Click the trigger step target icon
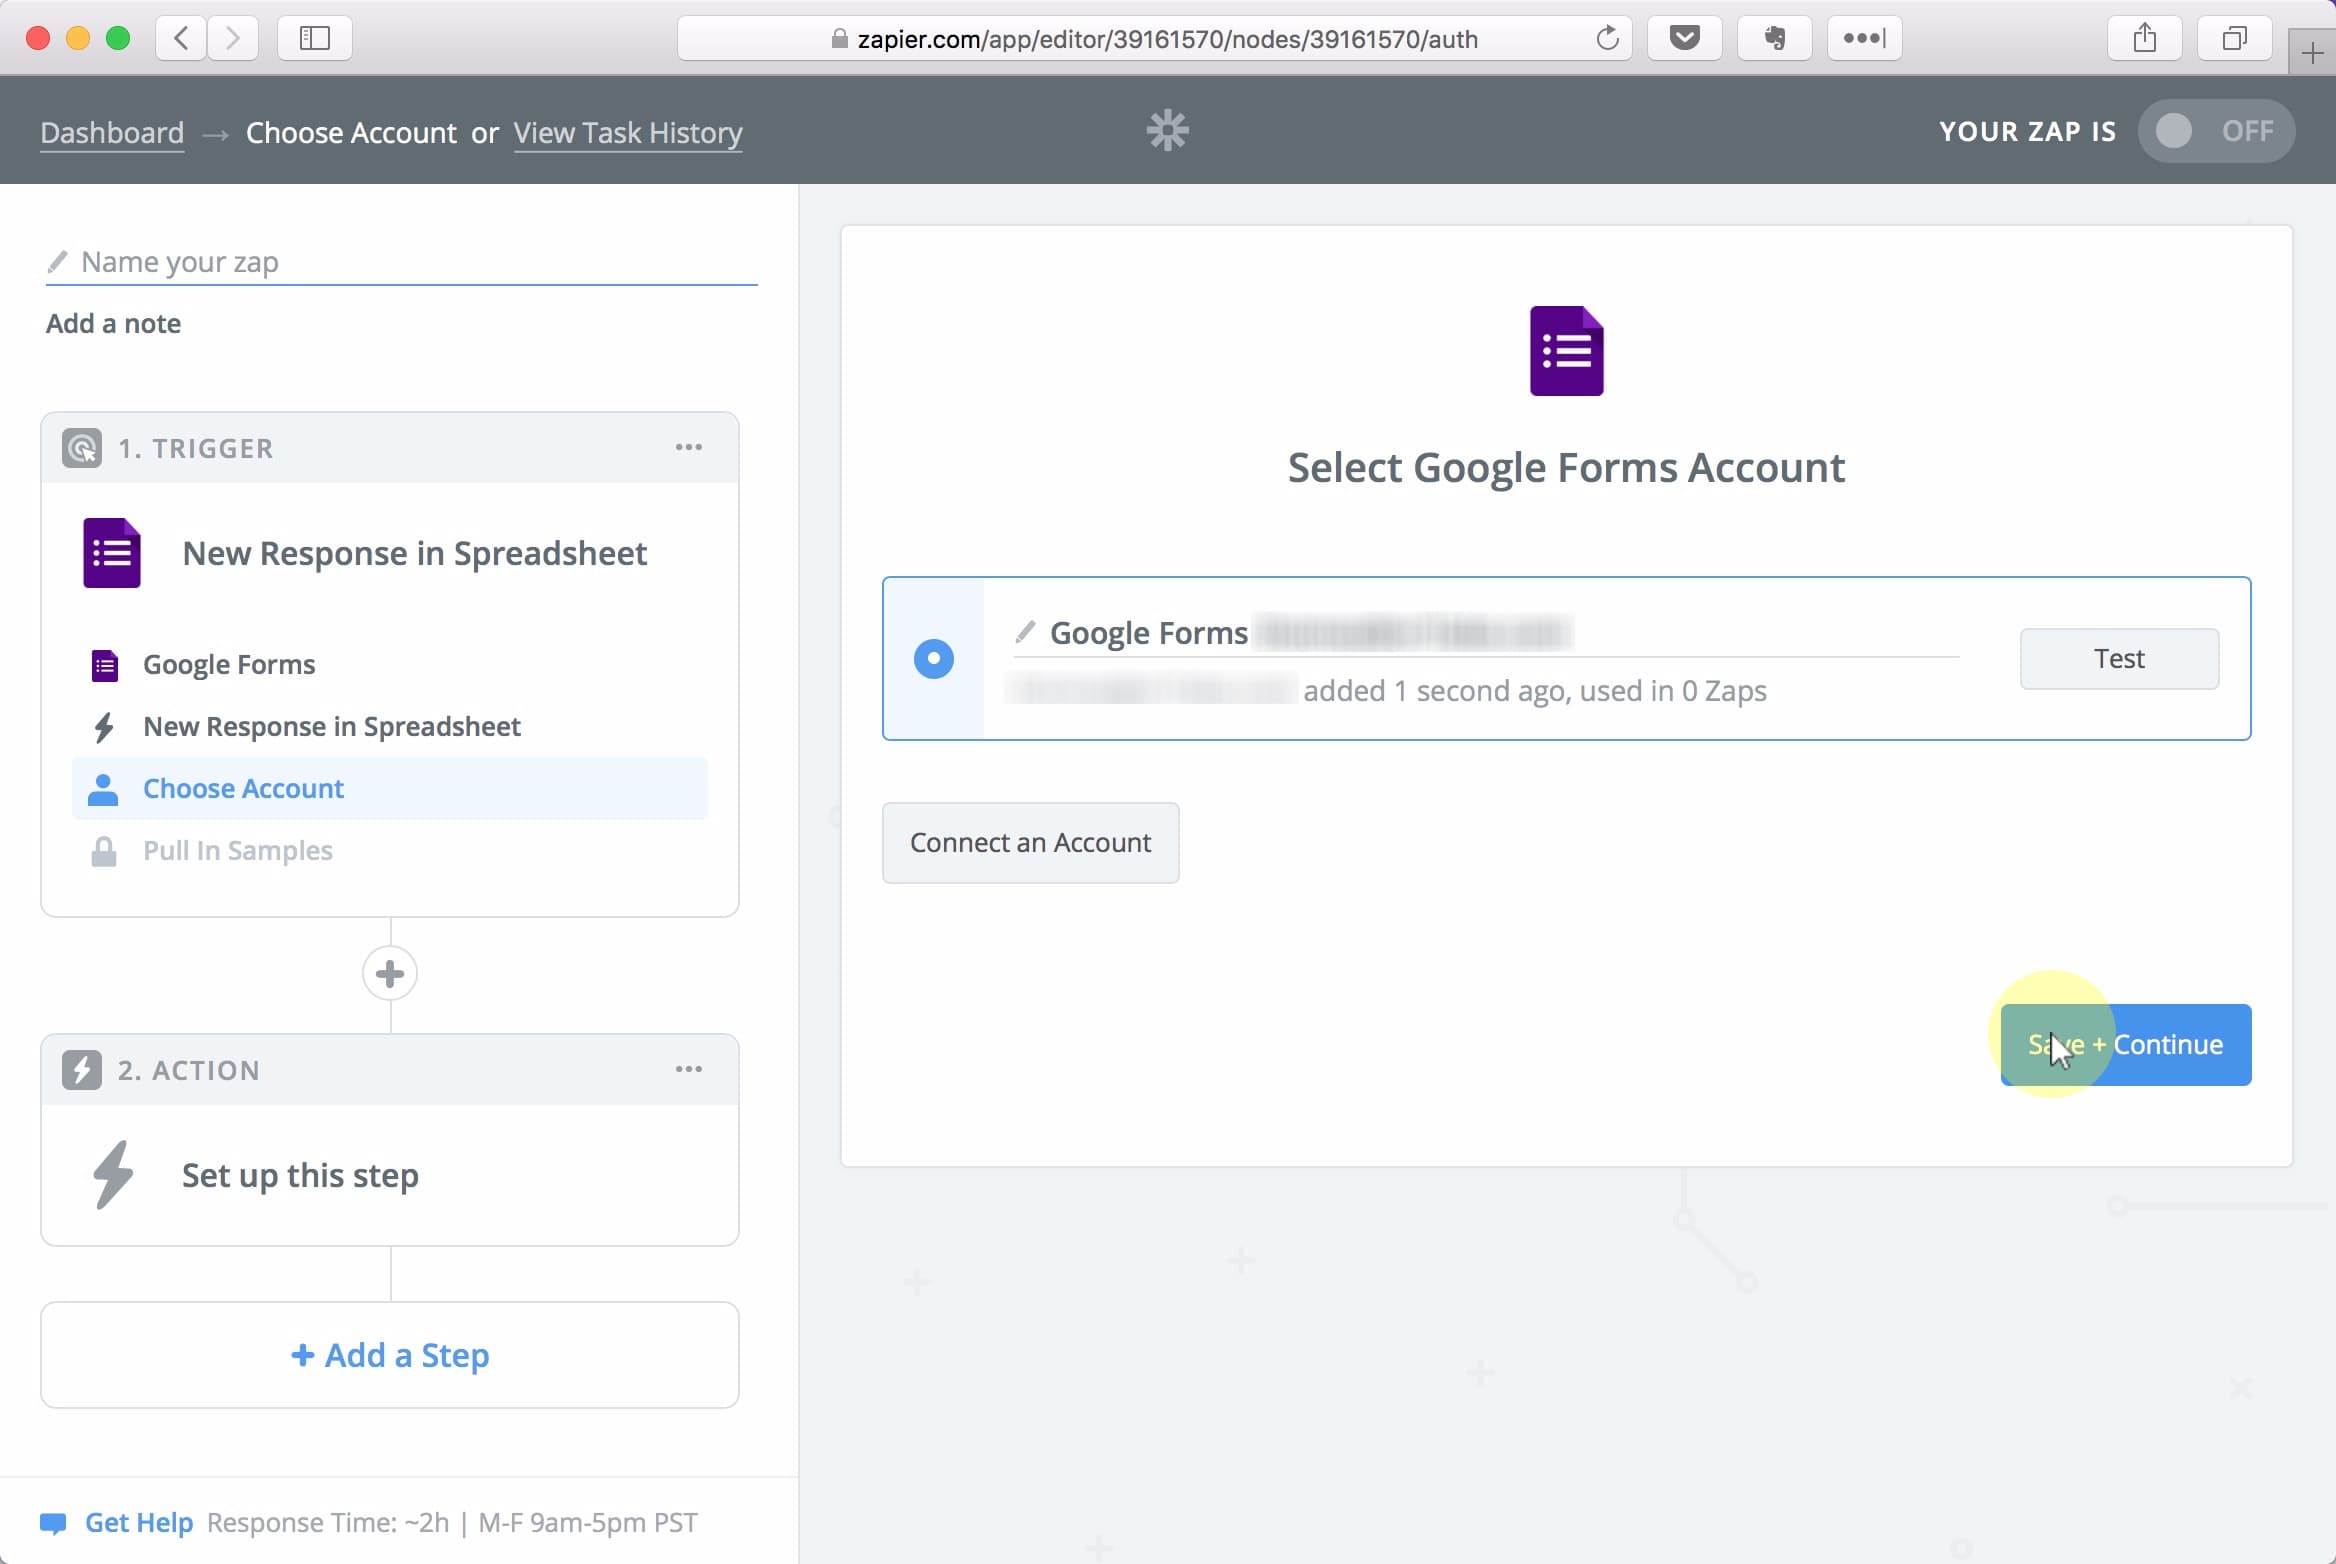 tap(82, 448)
